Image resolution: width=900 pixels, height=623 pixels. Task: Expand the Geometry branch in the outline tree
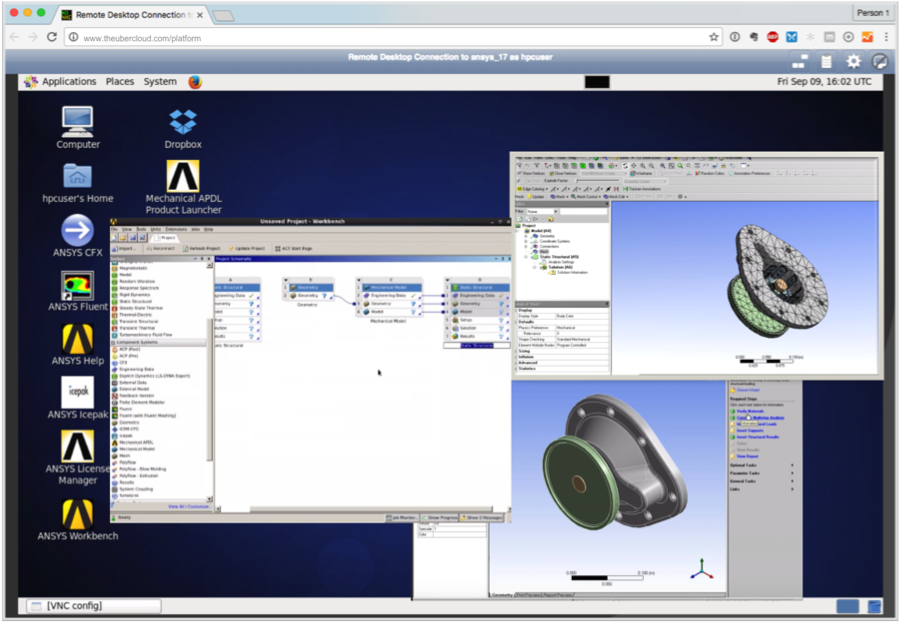[x=524, y=237]
